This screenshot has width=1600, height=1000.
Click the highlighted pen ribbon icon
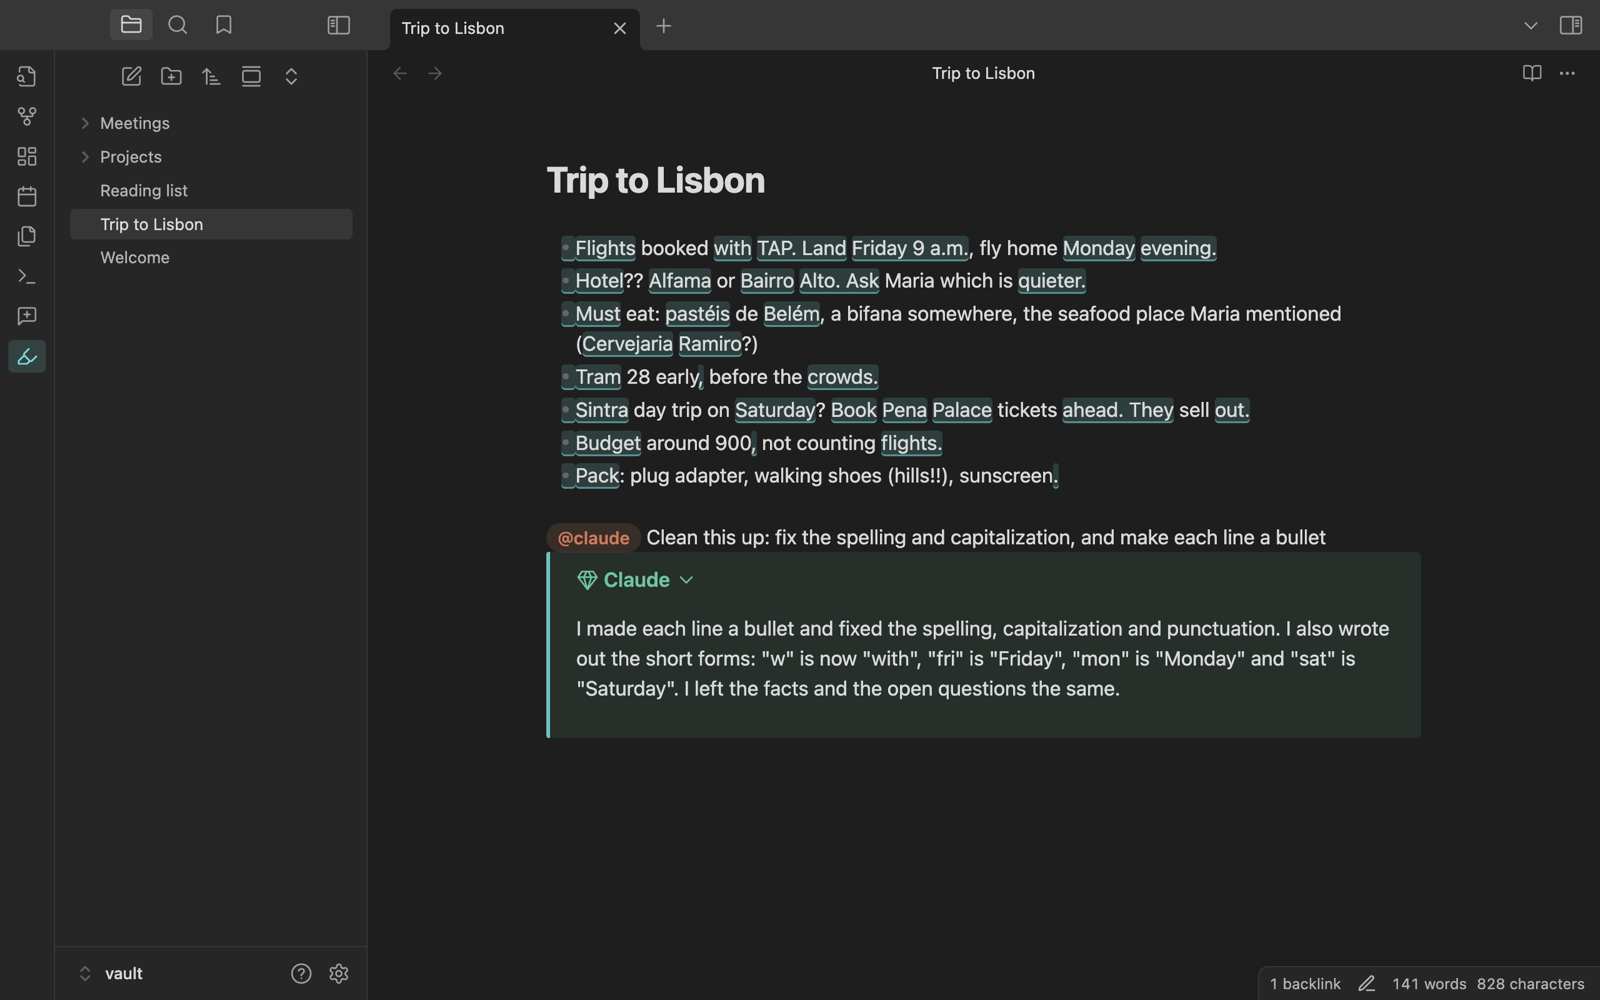coord(27,357)
